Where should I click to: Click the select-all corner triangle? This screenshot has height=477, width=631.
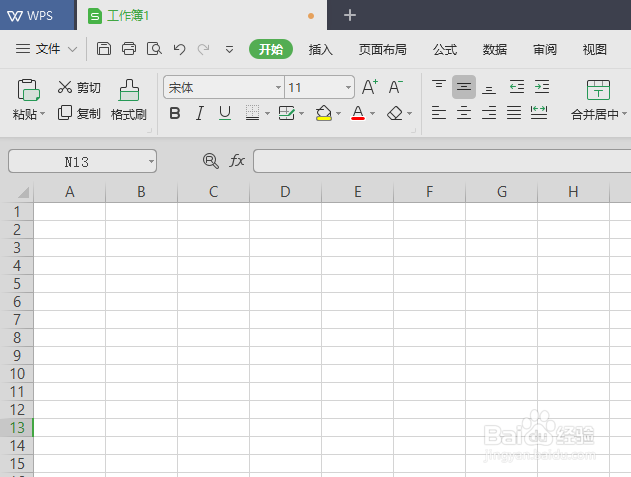(23, 192)
